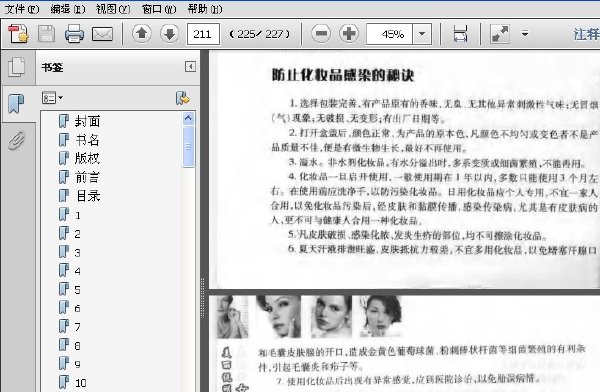Image resolution: width=600 pixels, height=392 pixels.
Task: Go to next page with down arrow
Action: tap(170, 34)
